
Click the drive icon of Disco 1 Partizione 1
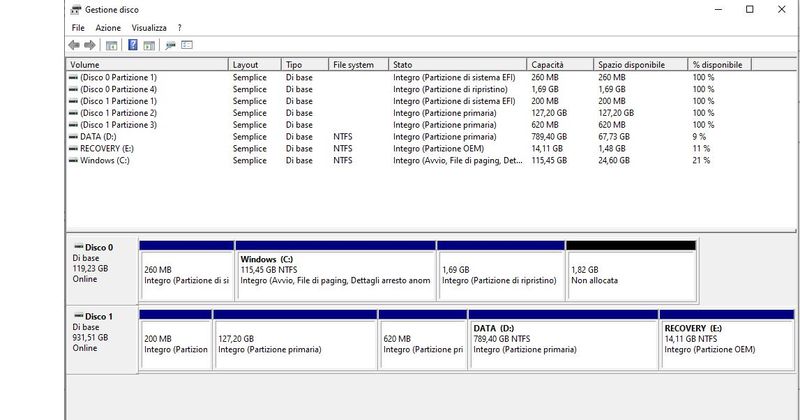[x=73, y=101]
